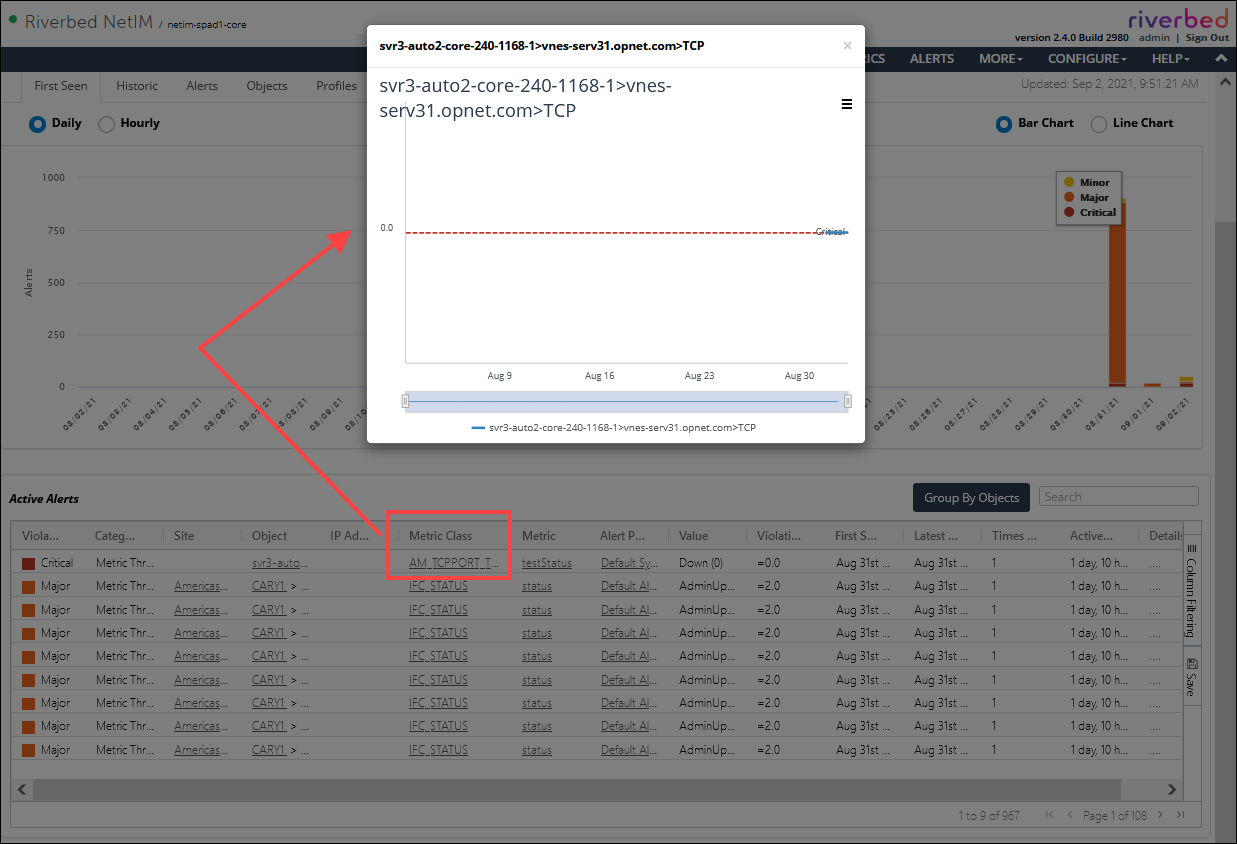Open the Objects tab
Screen dimensions: 1237x844
tap(267, 86)
